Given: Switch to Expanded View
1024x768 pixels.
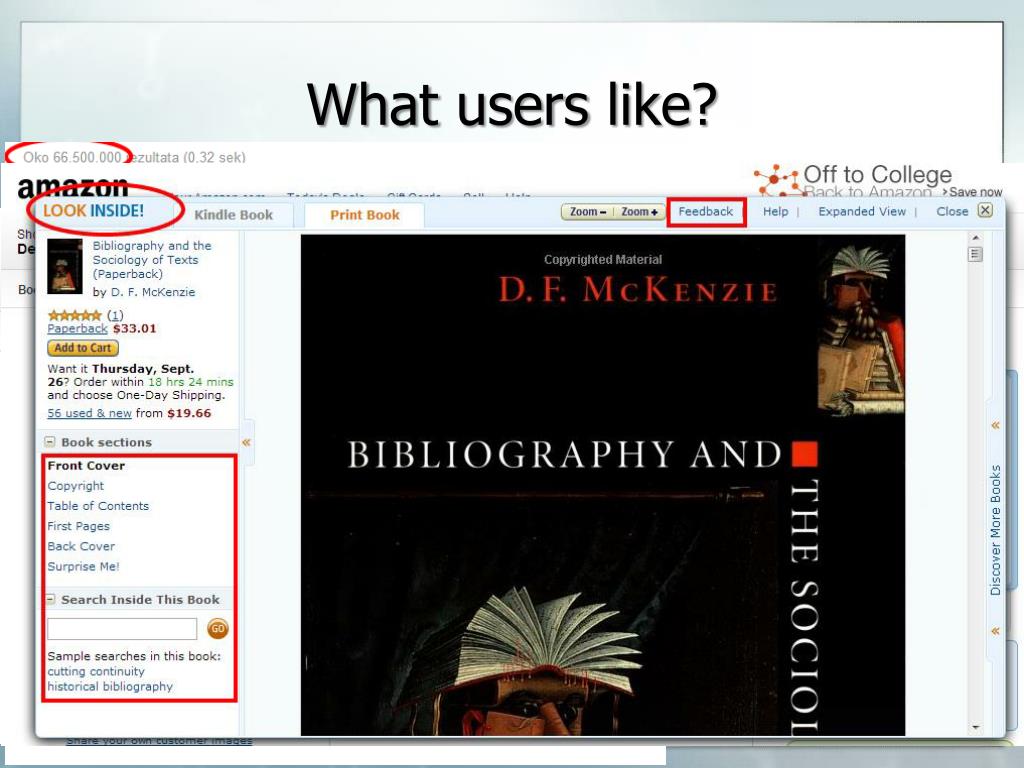Looking at the screenshot, I should tap(861, 212).
